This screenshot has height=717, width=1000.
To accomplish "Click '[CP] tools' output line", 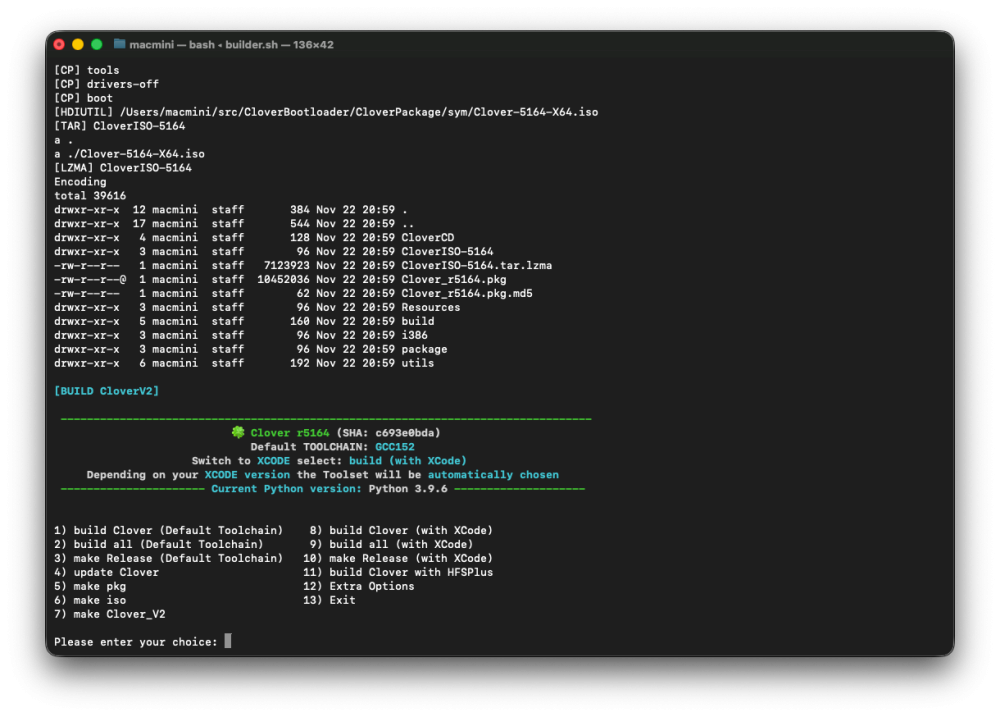I will point(87,70).
